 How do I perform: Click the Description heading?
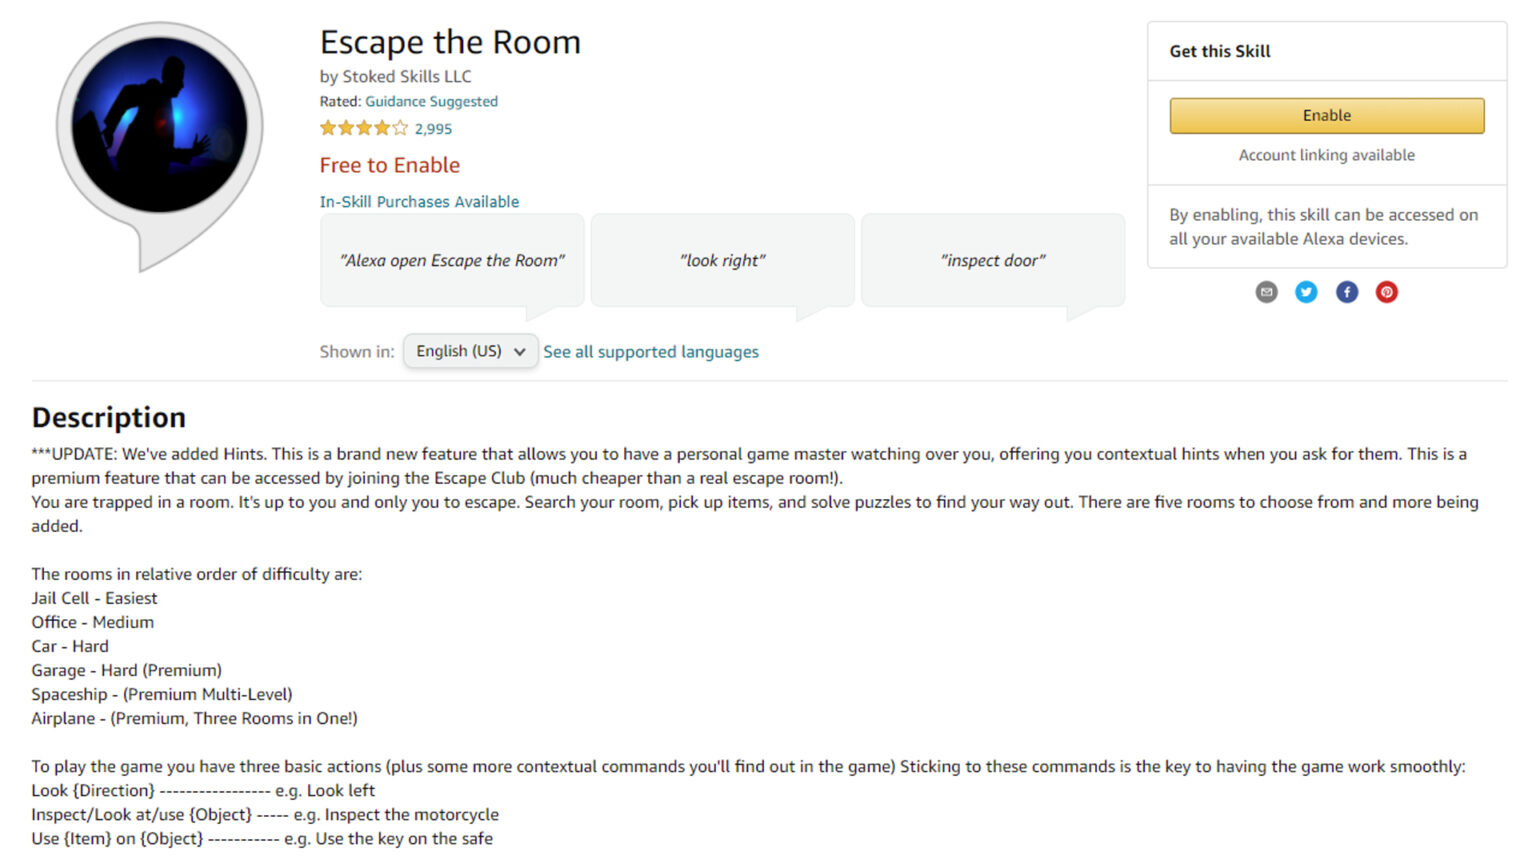click(x=109, y=417)
